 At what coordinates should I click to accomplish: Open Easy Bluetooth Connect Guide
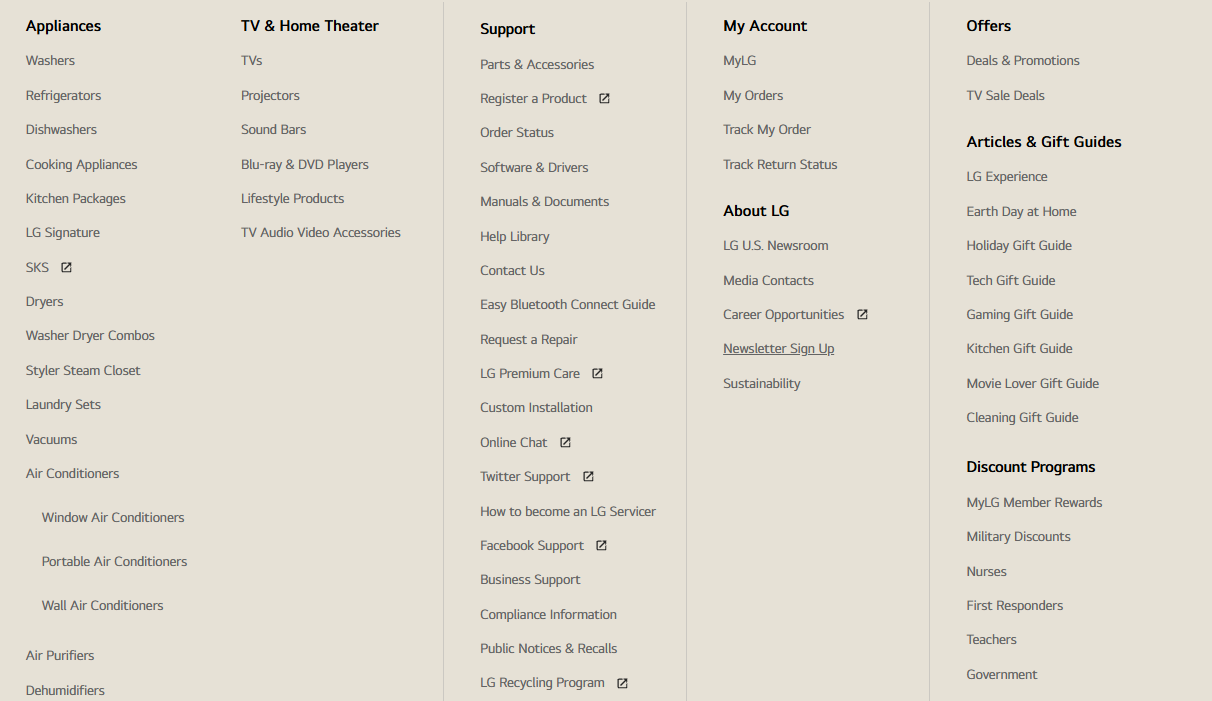point(568,305)
